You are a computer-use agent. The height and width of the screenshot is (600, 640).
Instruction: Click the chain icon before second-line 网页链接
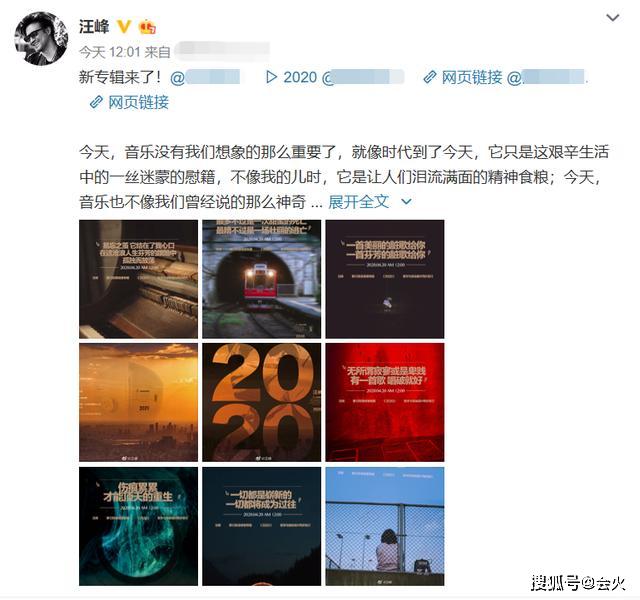tap(96, 102)
